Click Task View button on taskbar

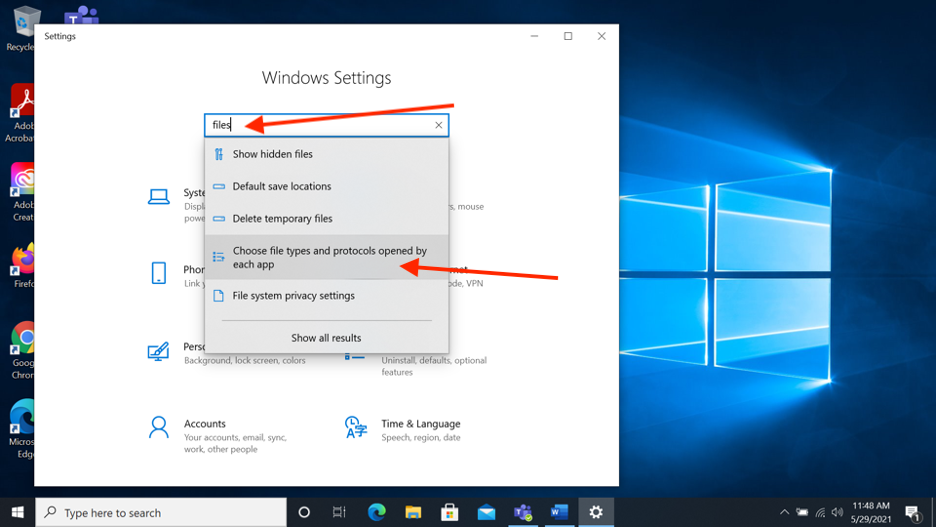tap(339, 512)
